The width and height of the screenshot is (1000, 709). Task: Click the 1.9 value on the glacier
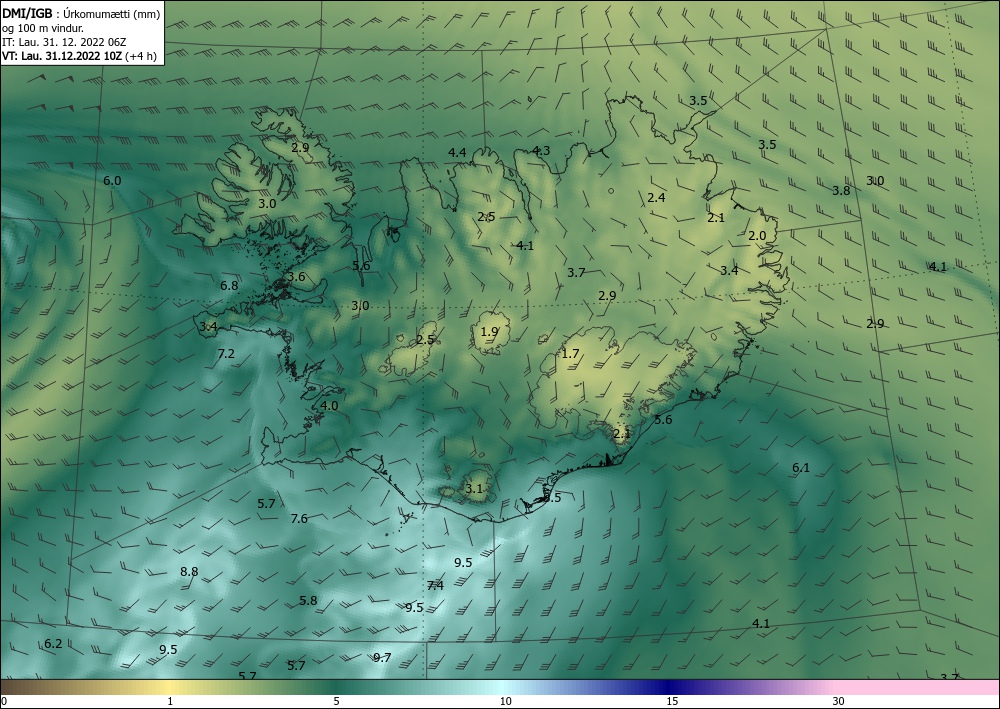[x=489, y=332]
